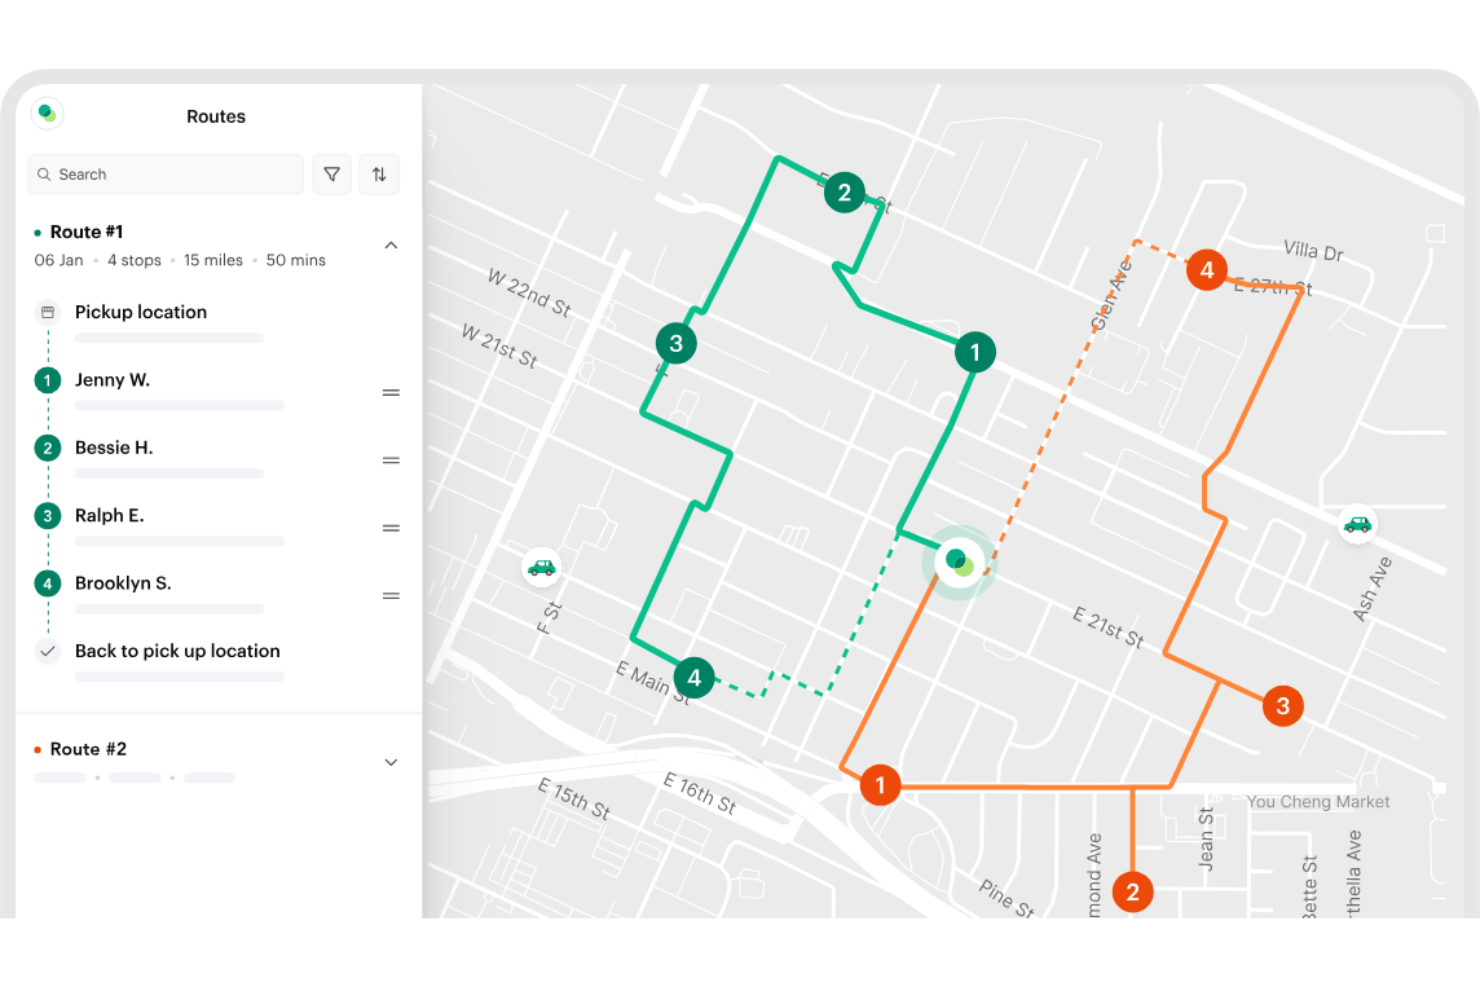Open the Brooklyn S. stop entry
This screenshot has height=987, width=1480.
pyautogui.click(x=217, y=595)
